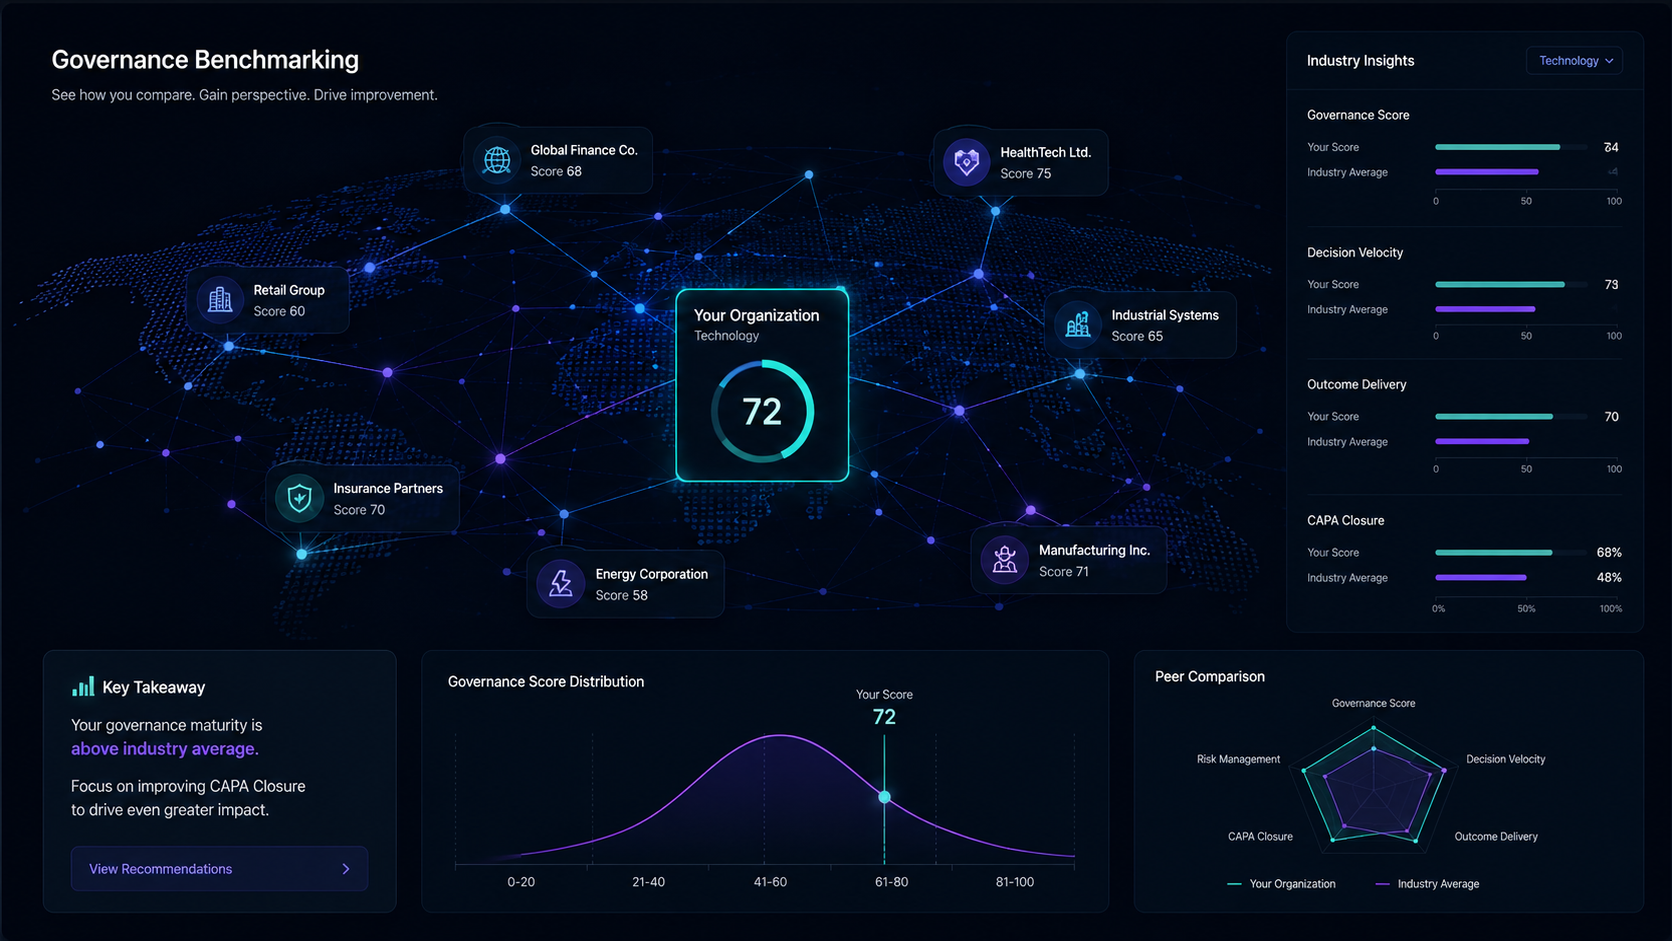
Task: Click the Key Takeaway bar chart icon
Action: (83, 687)
